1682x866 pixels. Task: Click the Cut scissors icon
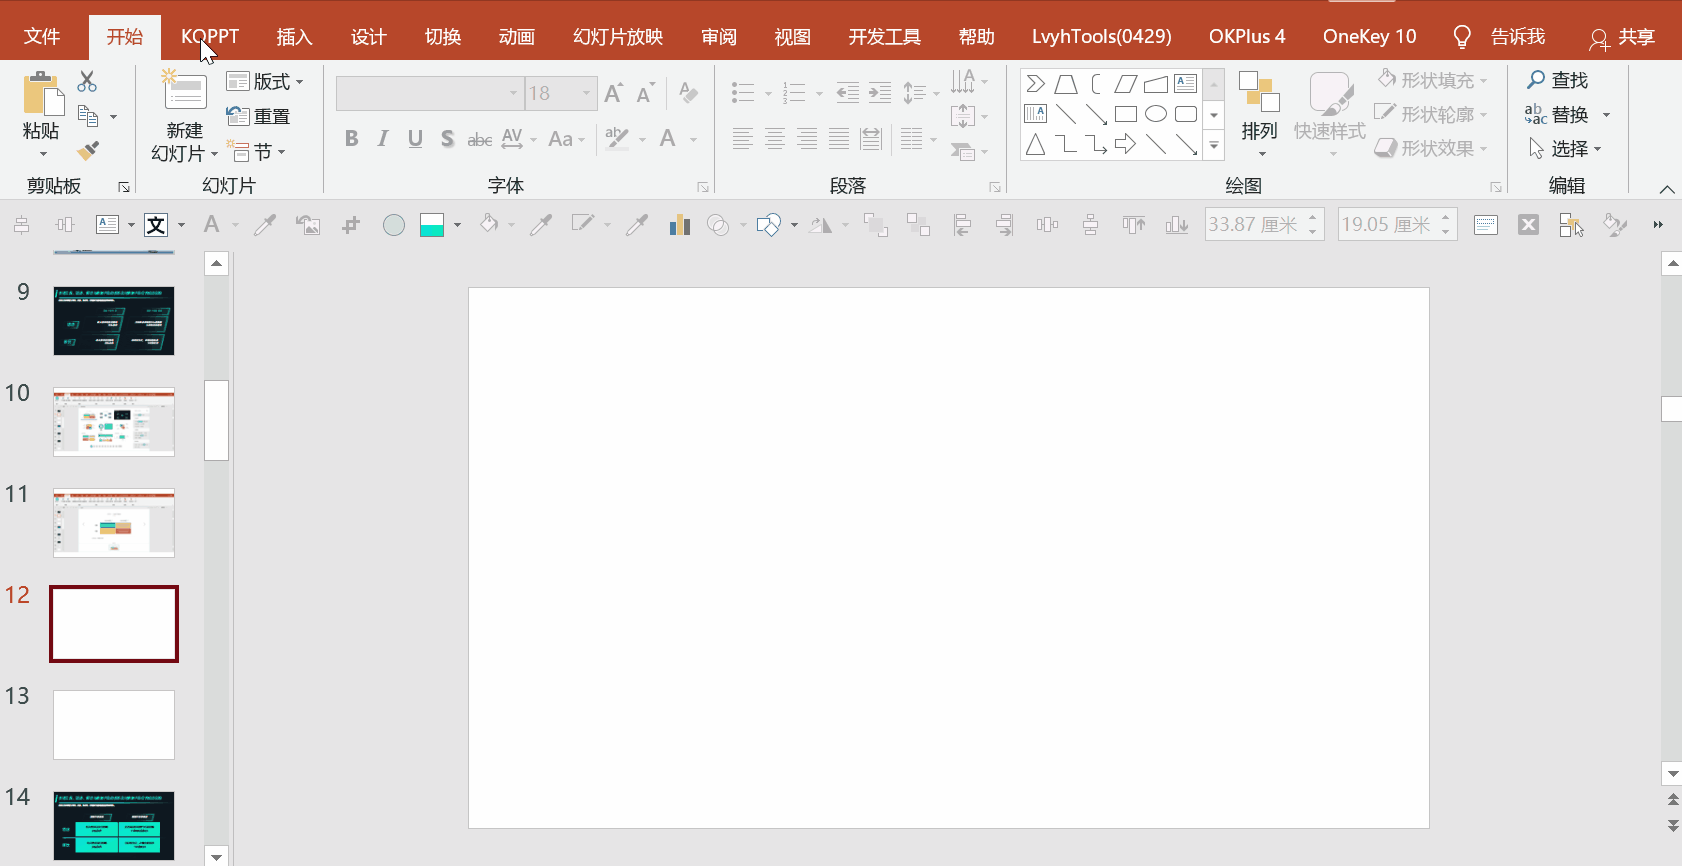coord(87,81)
